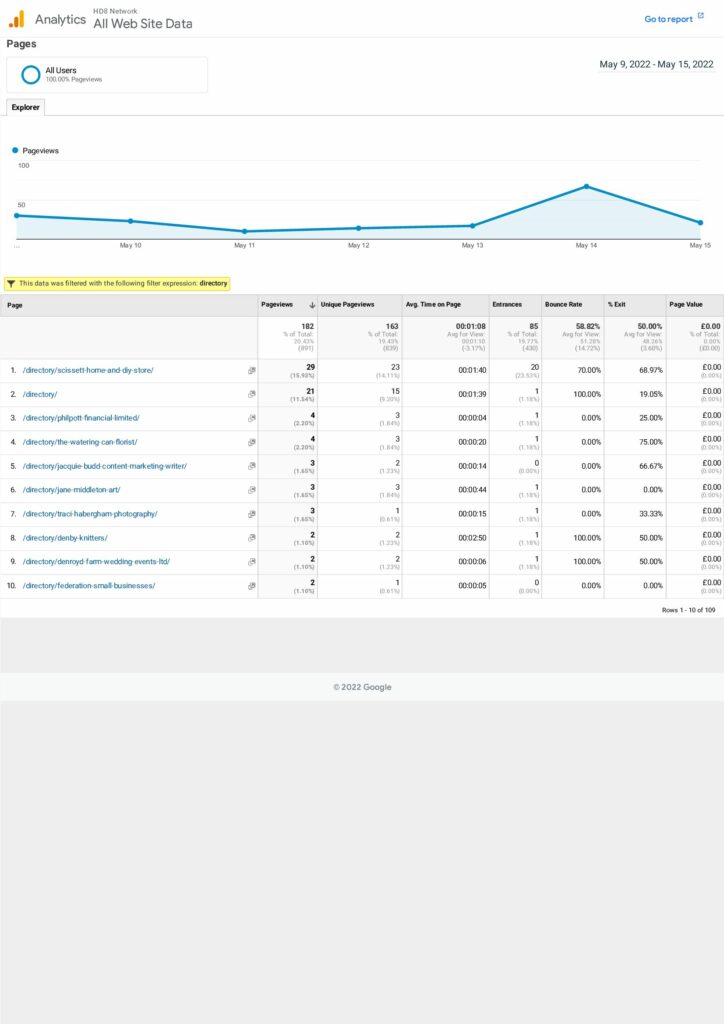Screen dimensions: 724x1024
Task: Open /directory/traci-habergham-photography/ link
Action: coord(90,514)
